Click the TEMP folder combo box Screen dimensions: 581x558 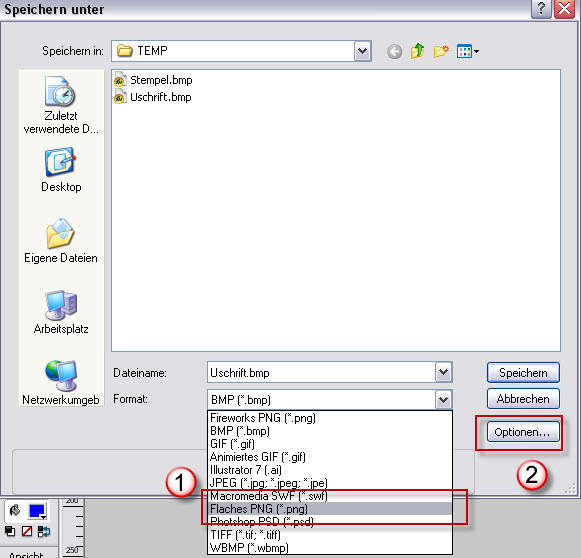coord(241,51)
